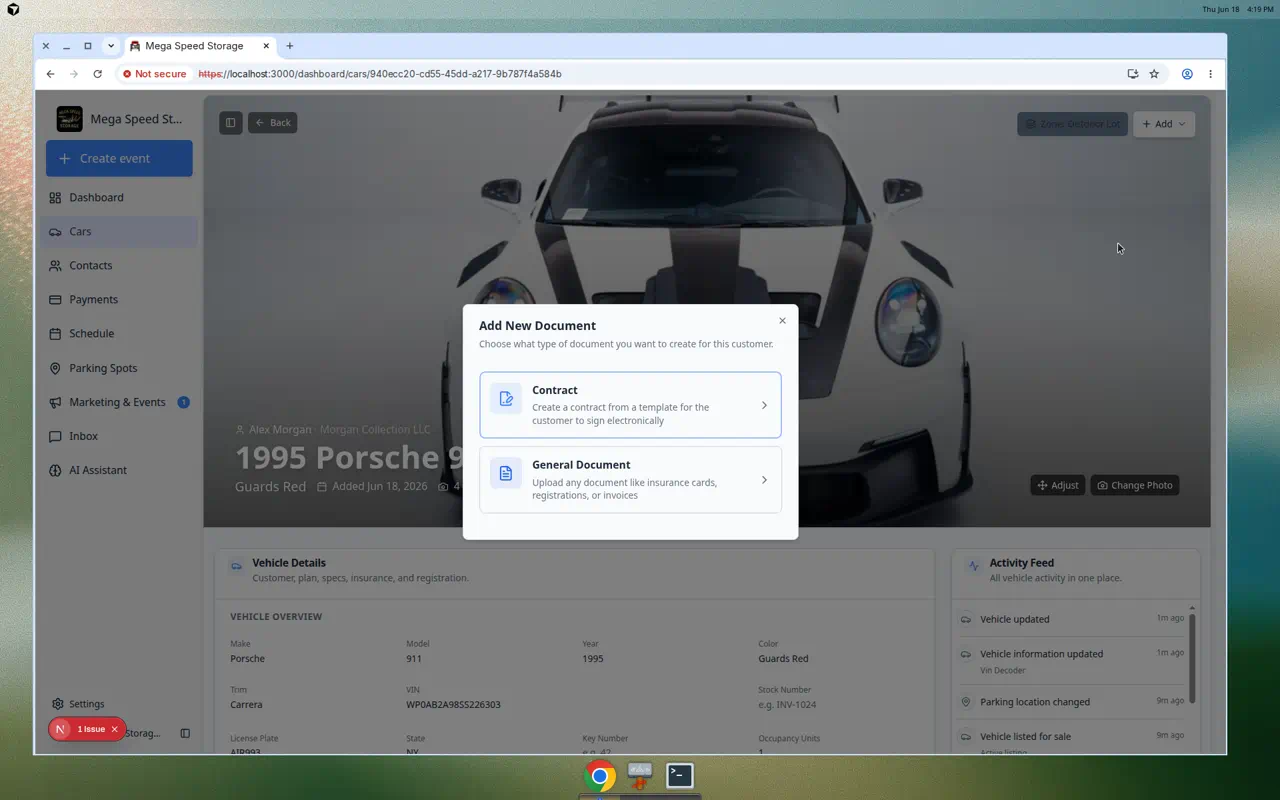Click the Marketing megaphone icon
Image resolution: width=1280 pixels, height=800 pixels.
(55, 402)
